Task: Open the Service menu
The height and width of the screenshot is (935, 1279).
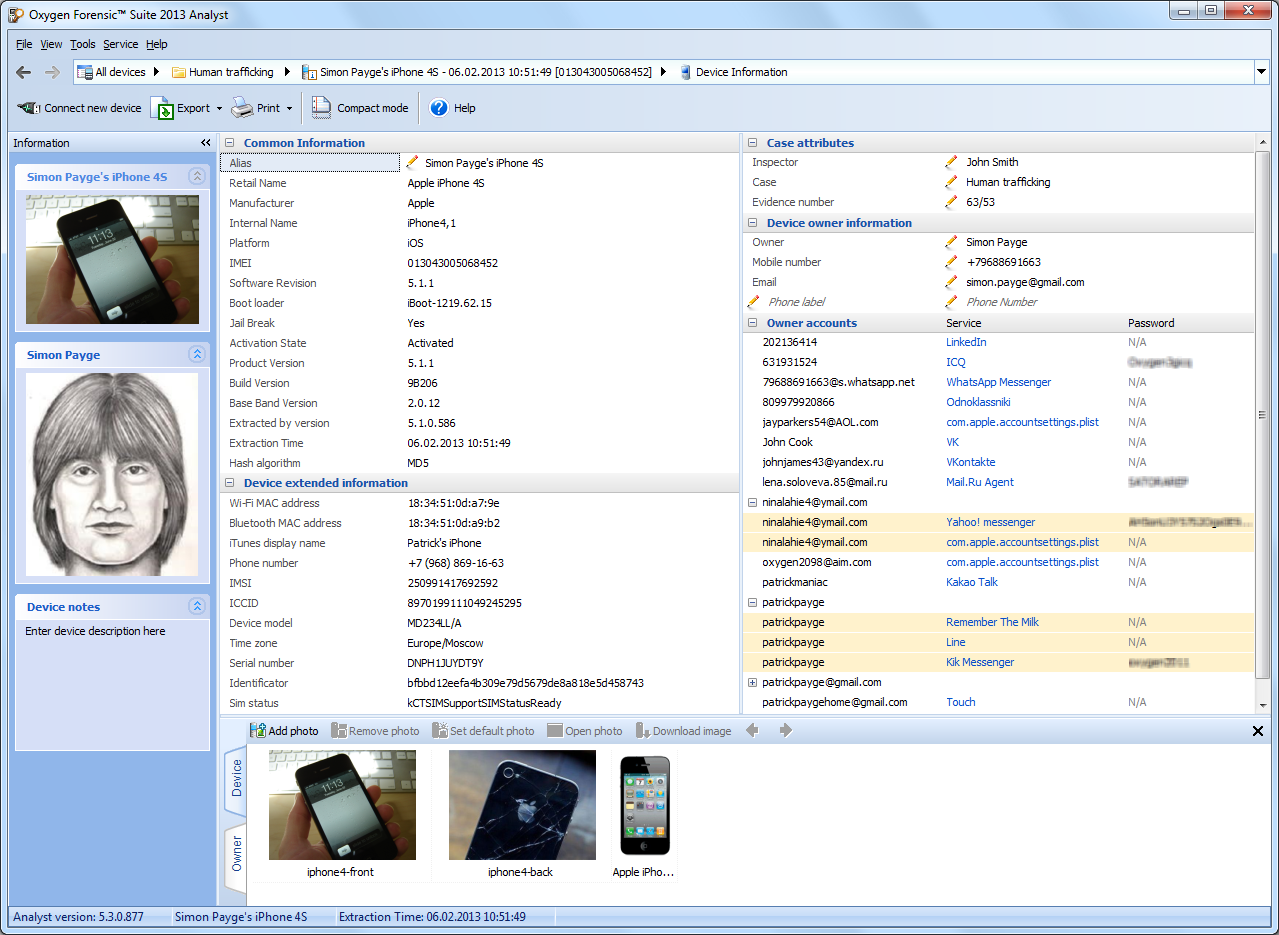Action: [x=121, y=44]
